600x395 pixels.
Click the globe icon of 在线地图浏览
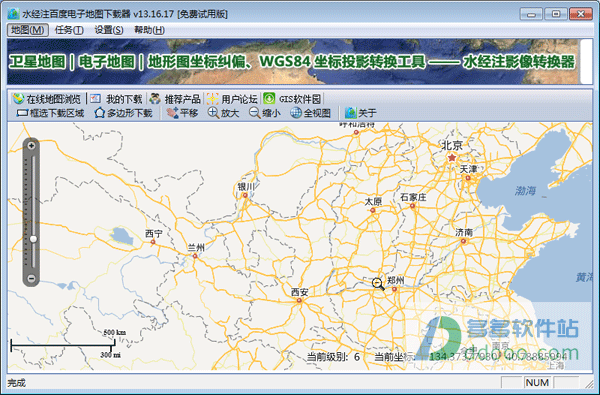[x=18, y=99]
